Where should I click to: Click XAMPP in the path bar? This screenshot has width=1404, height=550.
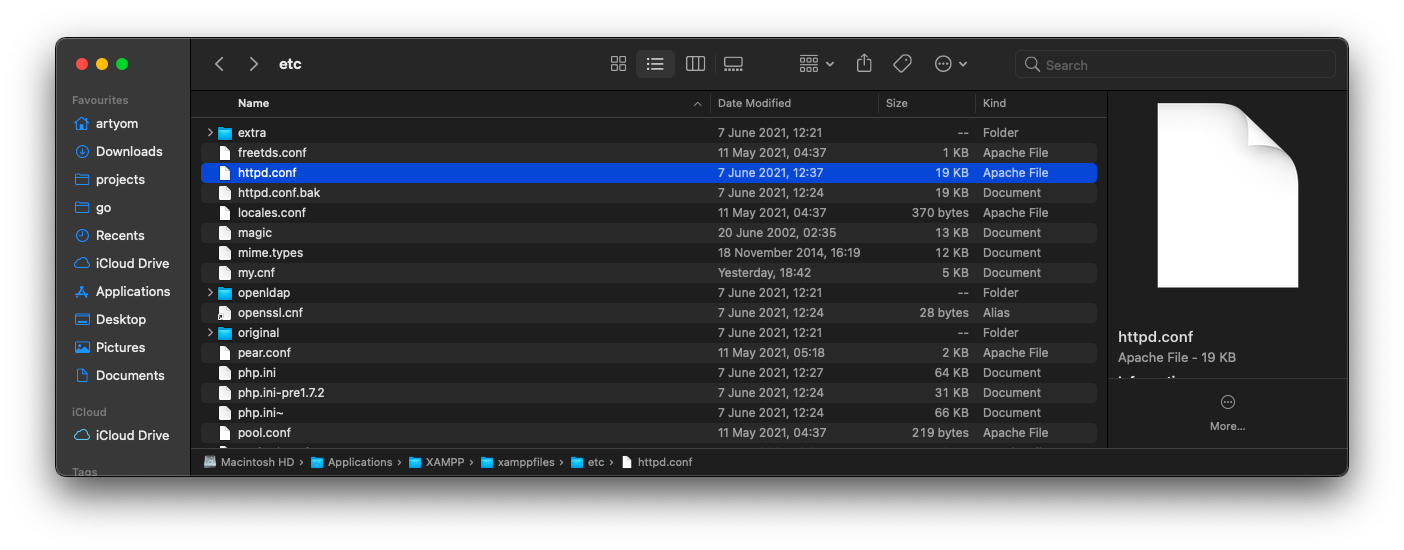coord(445,462)
